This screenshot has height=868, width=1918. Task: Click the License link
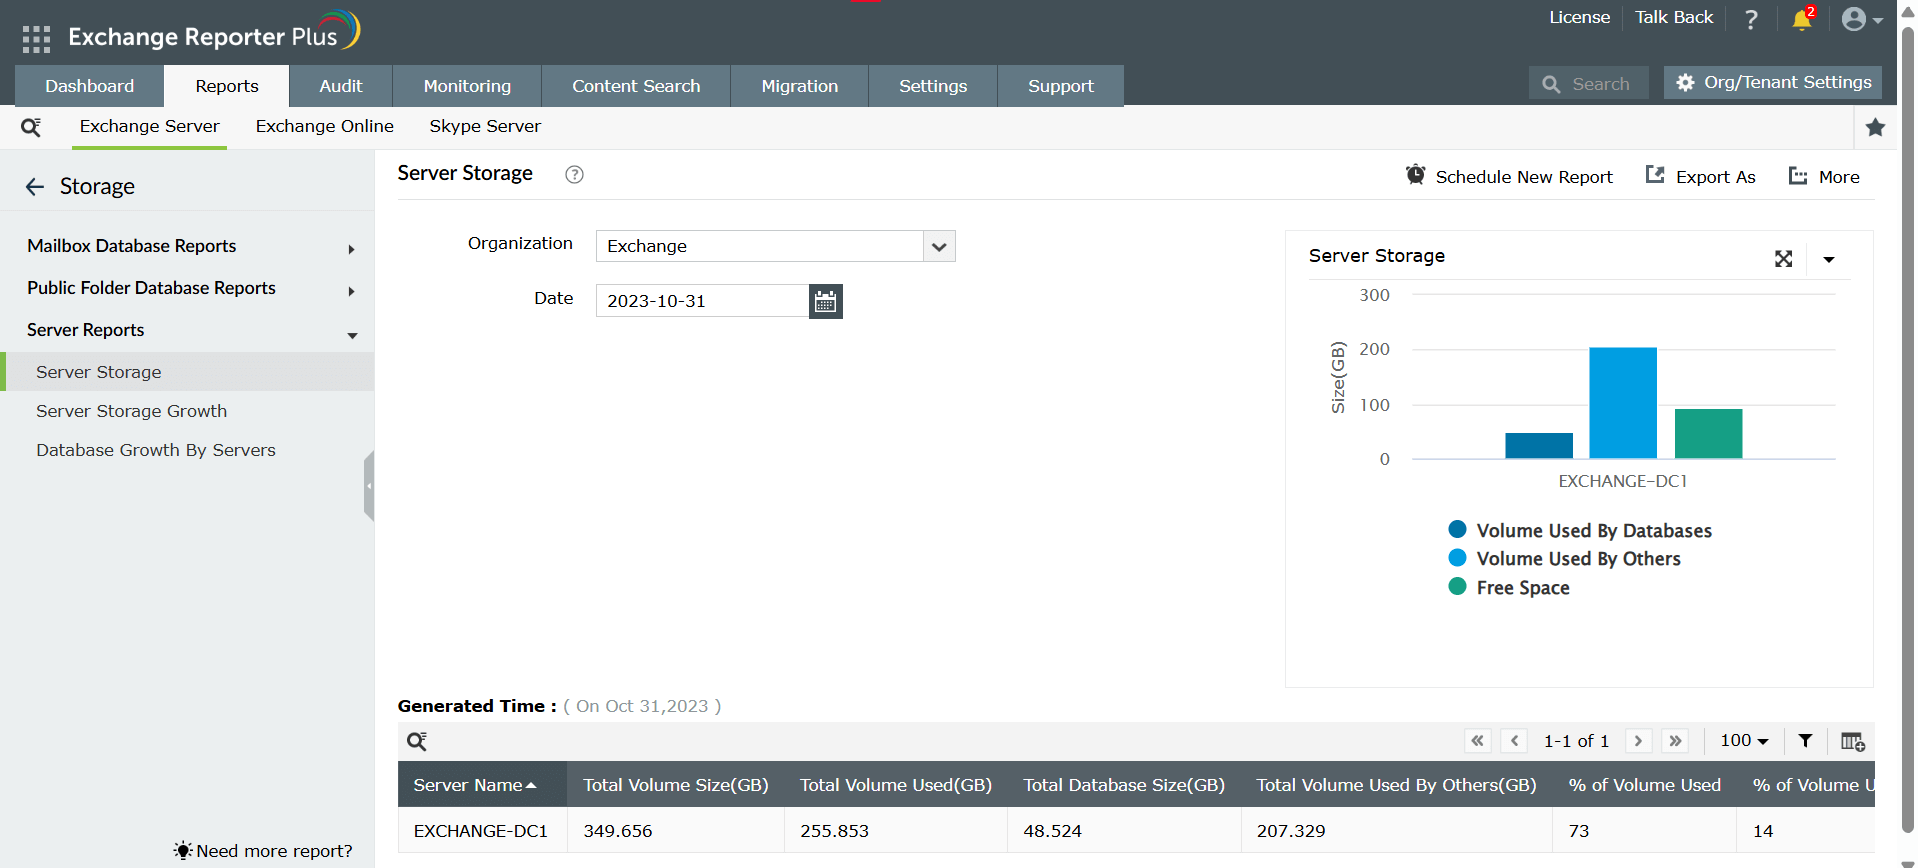pos(1580,17)
